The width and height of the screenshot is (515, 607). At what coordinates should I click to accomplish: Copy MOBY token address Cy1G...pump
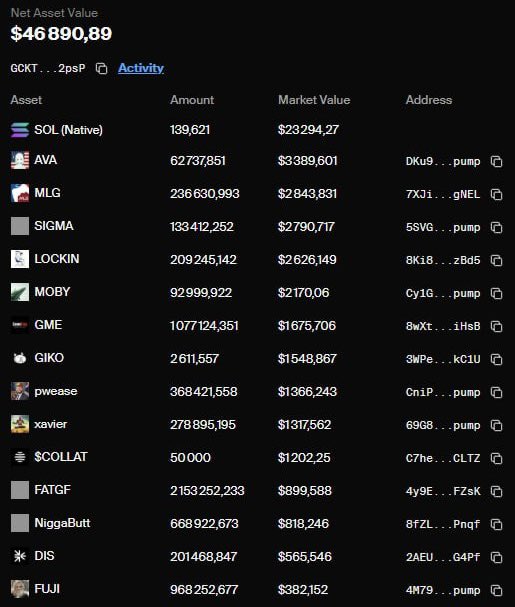[496, 293]
